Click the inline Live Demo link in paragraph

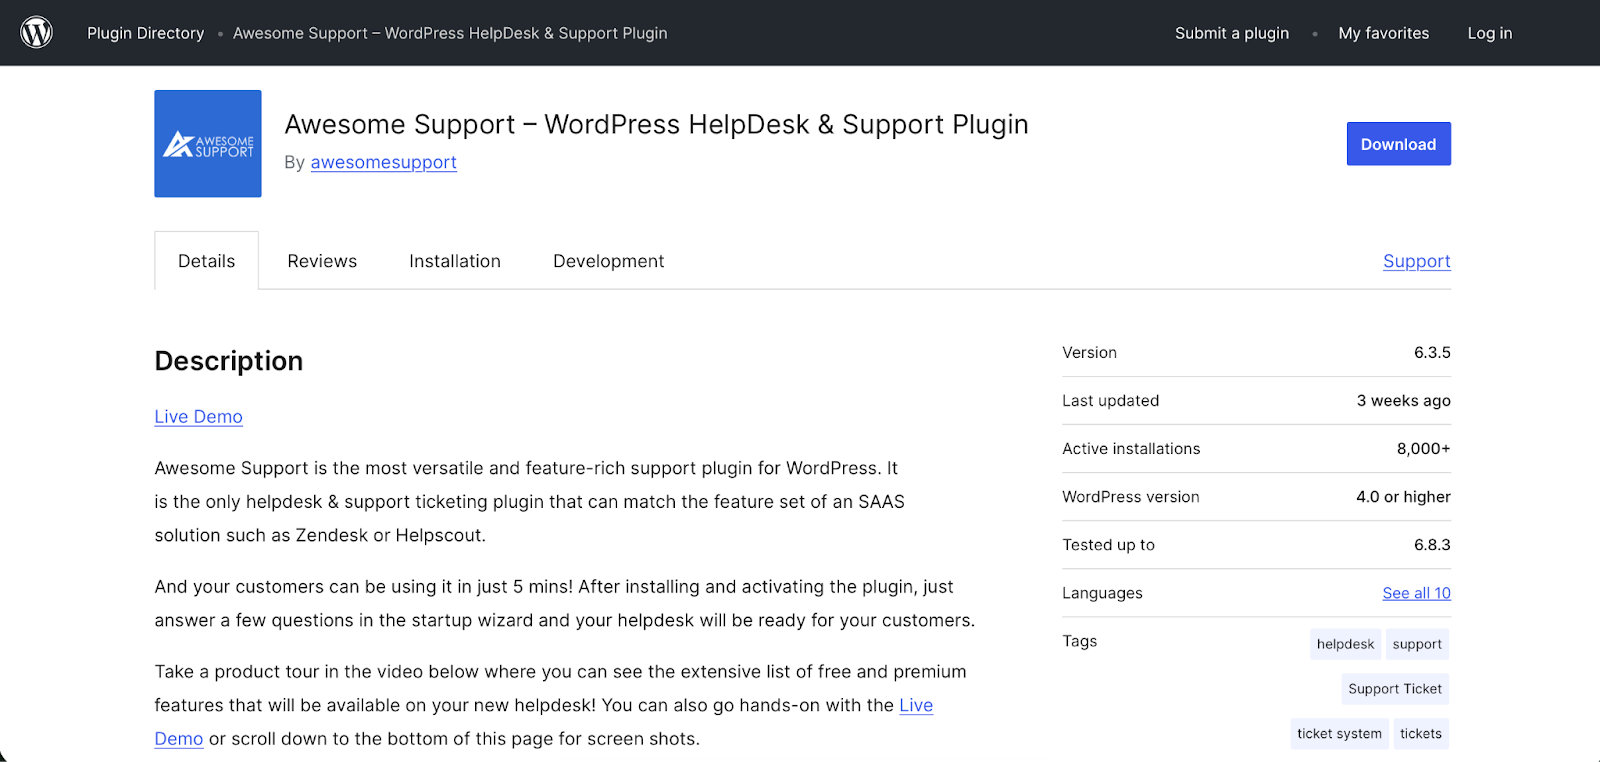click(916, 705)
